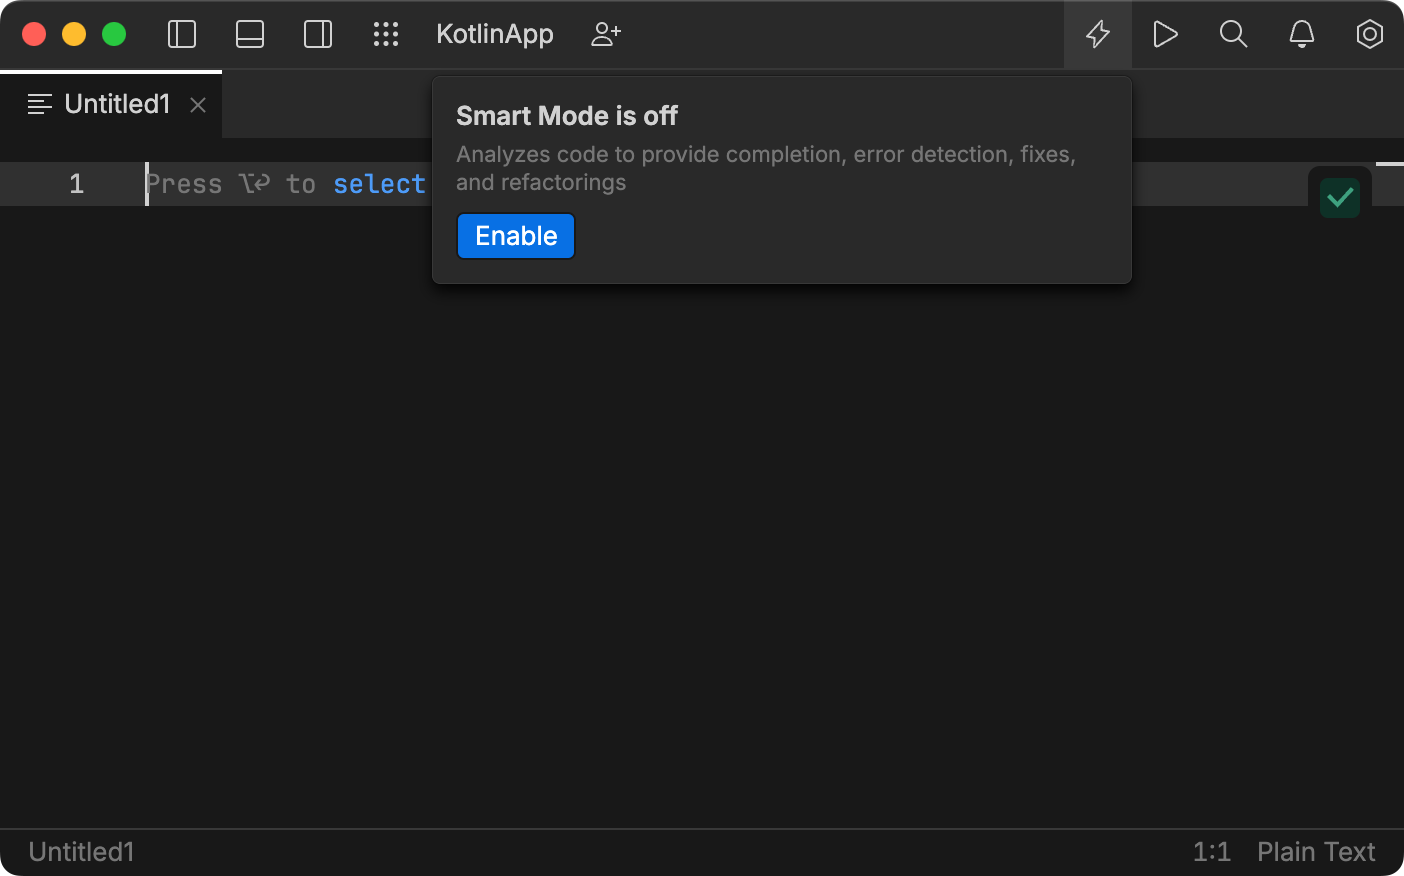Click the workspace grid dots icon
This screenshot has width=1404, height=876.
click(386, 34)
